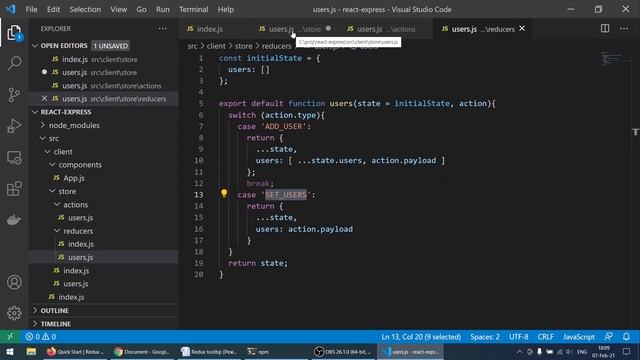Expand the Outline section
Viewport: 640px width, 360px height.
pos(54,311)
